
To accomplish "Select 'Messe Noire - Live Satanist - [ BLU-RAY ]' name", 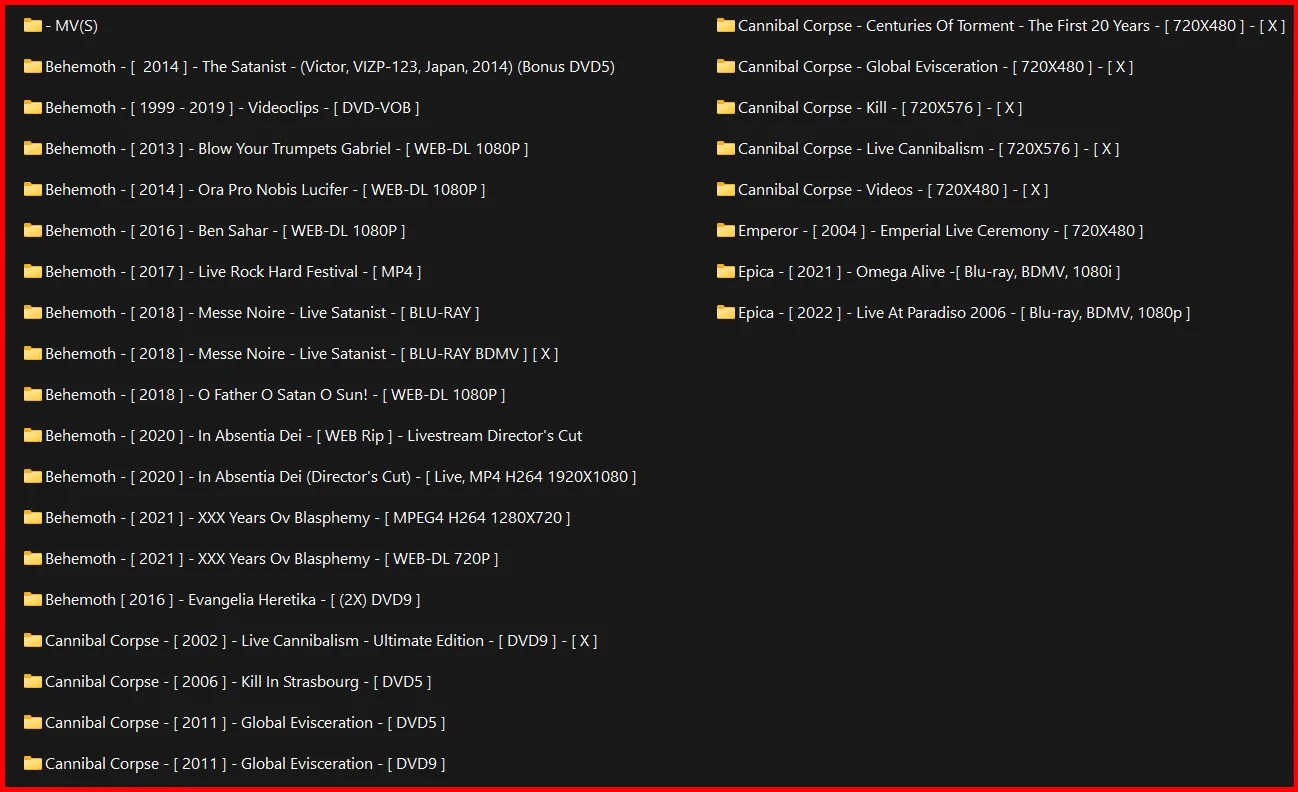I will click(262, 313).
